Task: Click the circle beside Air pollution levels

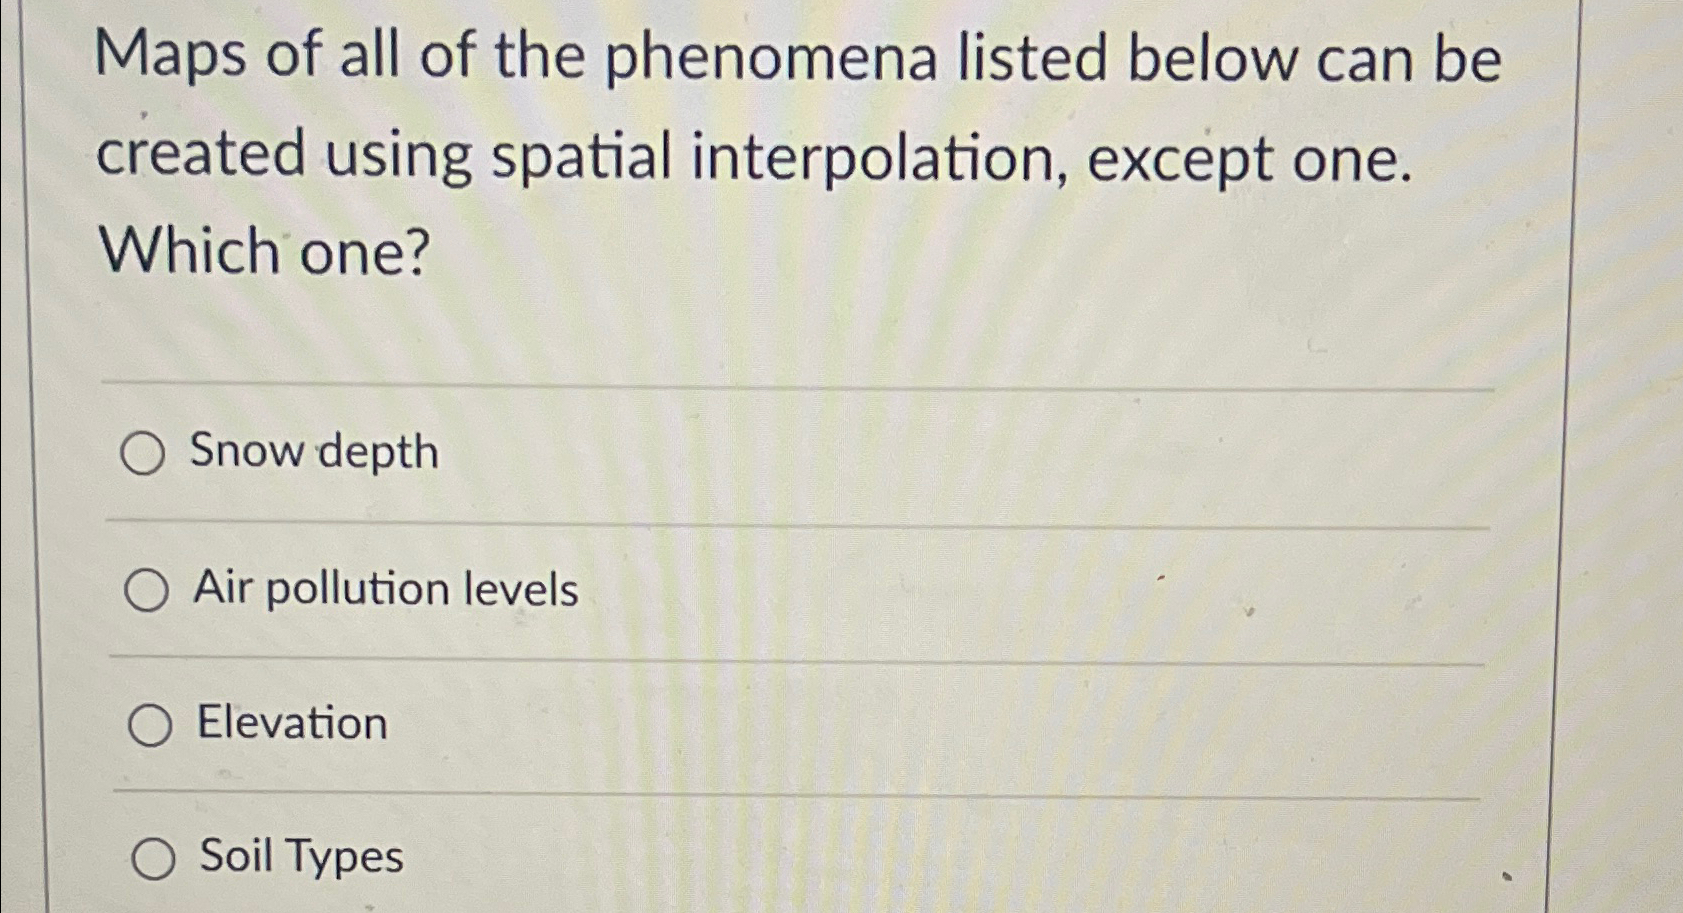Action: click(x=146, y=590)
